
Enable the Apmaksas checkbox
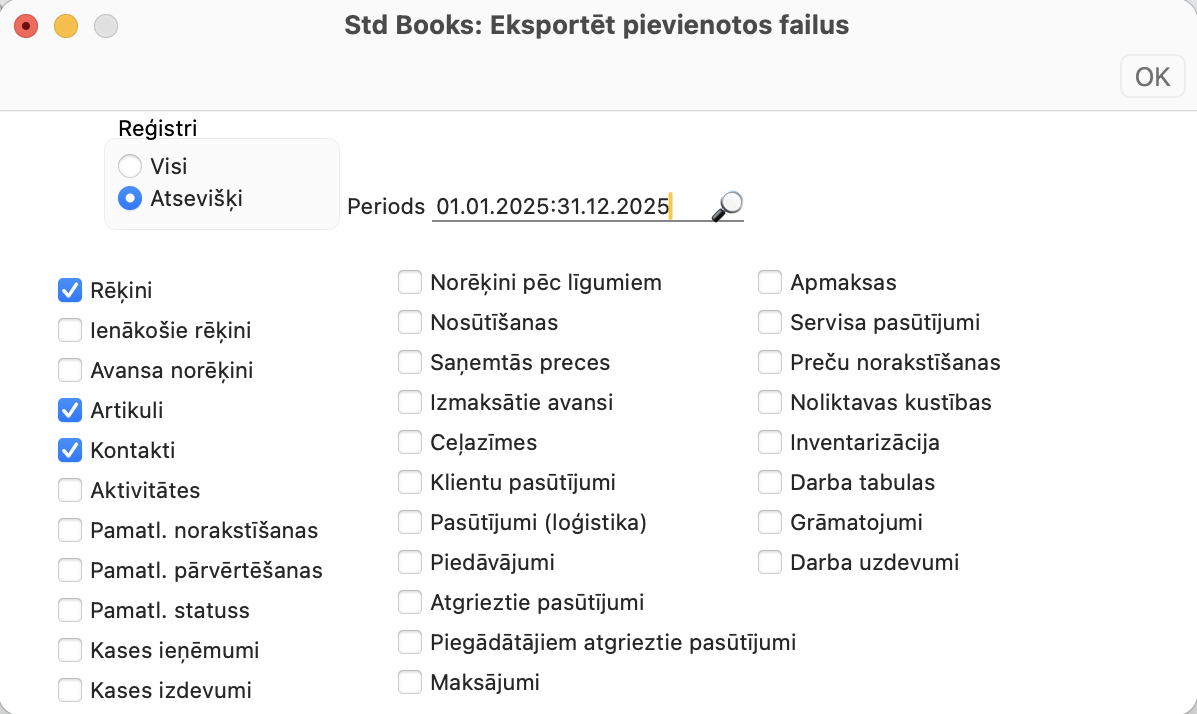pyautogui.click(x=770, y=282)
